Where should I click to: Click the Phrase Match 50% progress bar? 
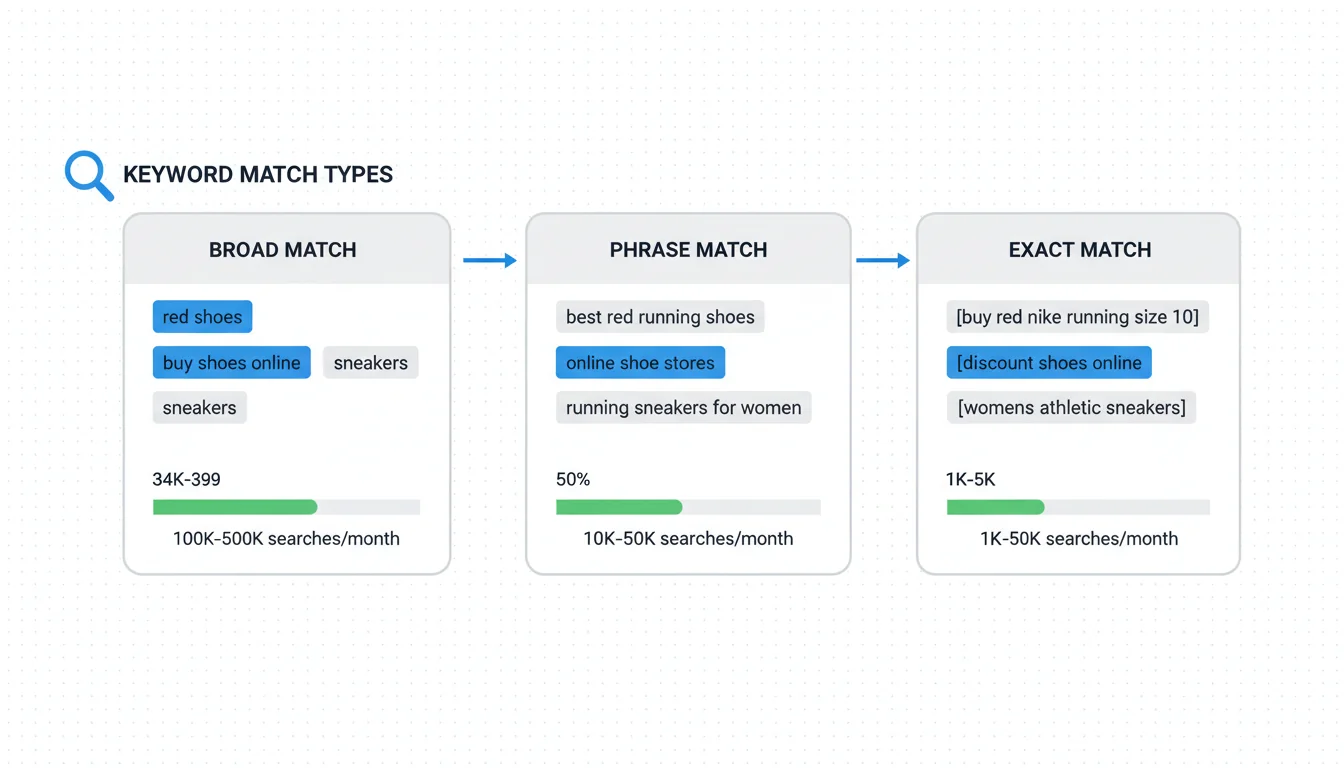coord(688,507)
